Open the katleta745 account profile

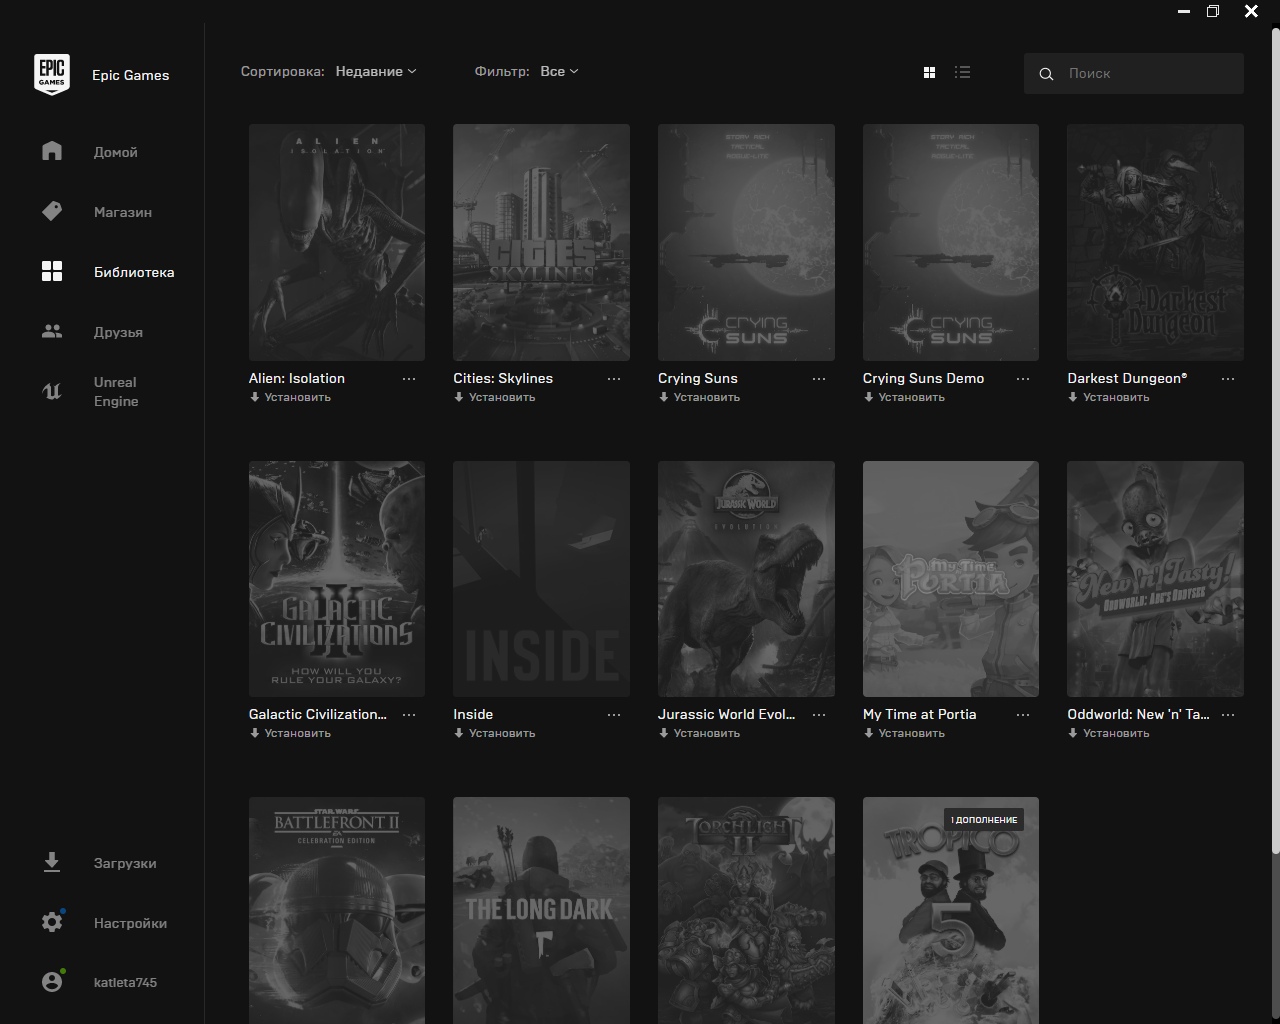100,982
